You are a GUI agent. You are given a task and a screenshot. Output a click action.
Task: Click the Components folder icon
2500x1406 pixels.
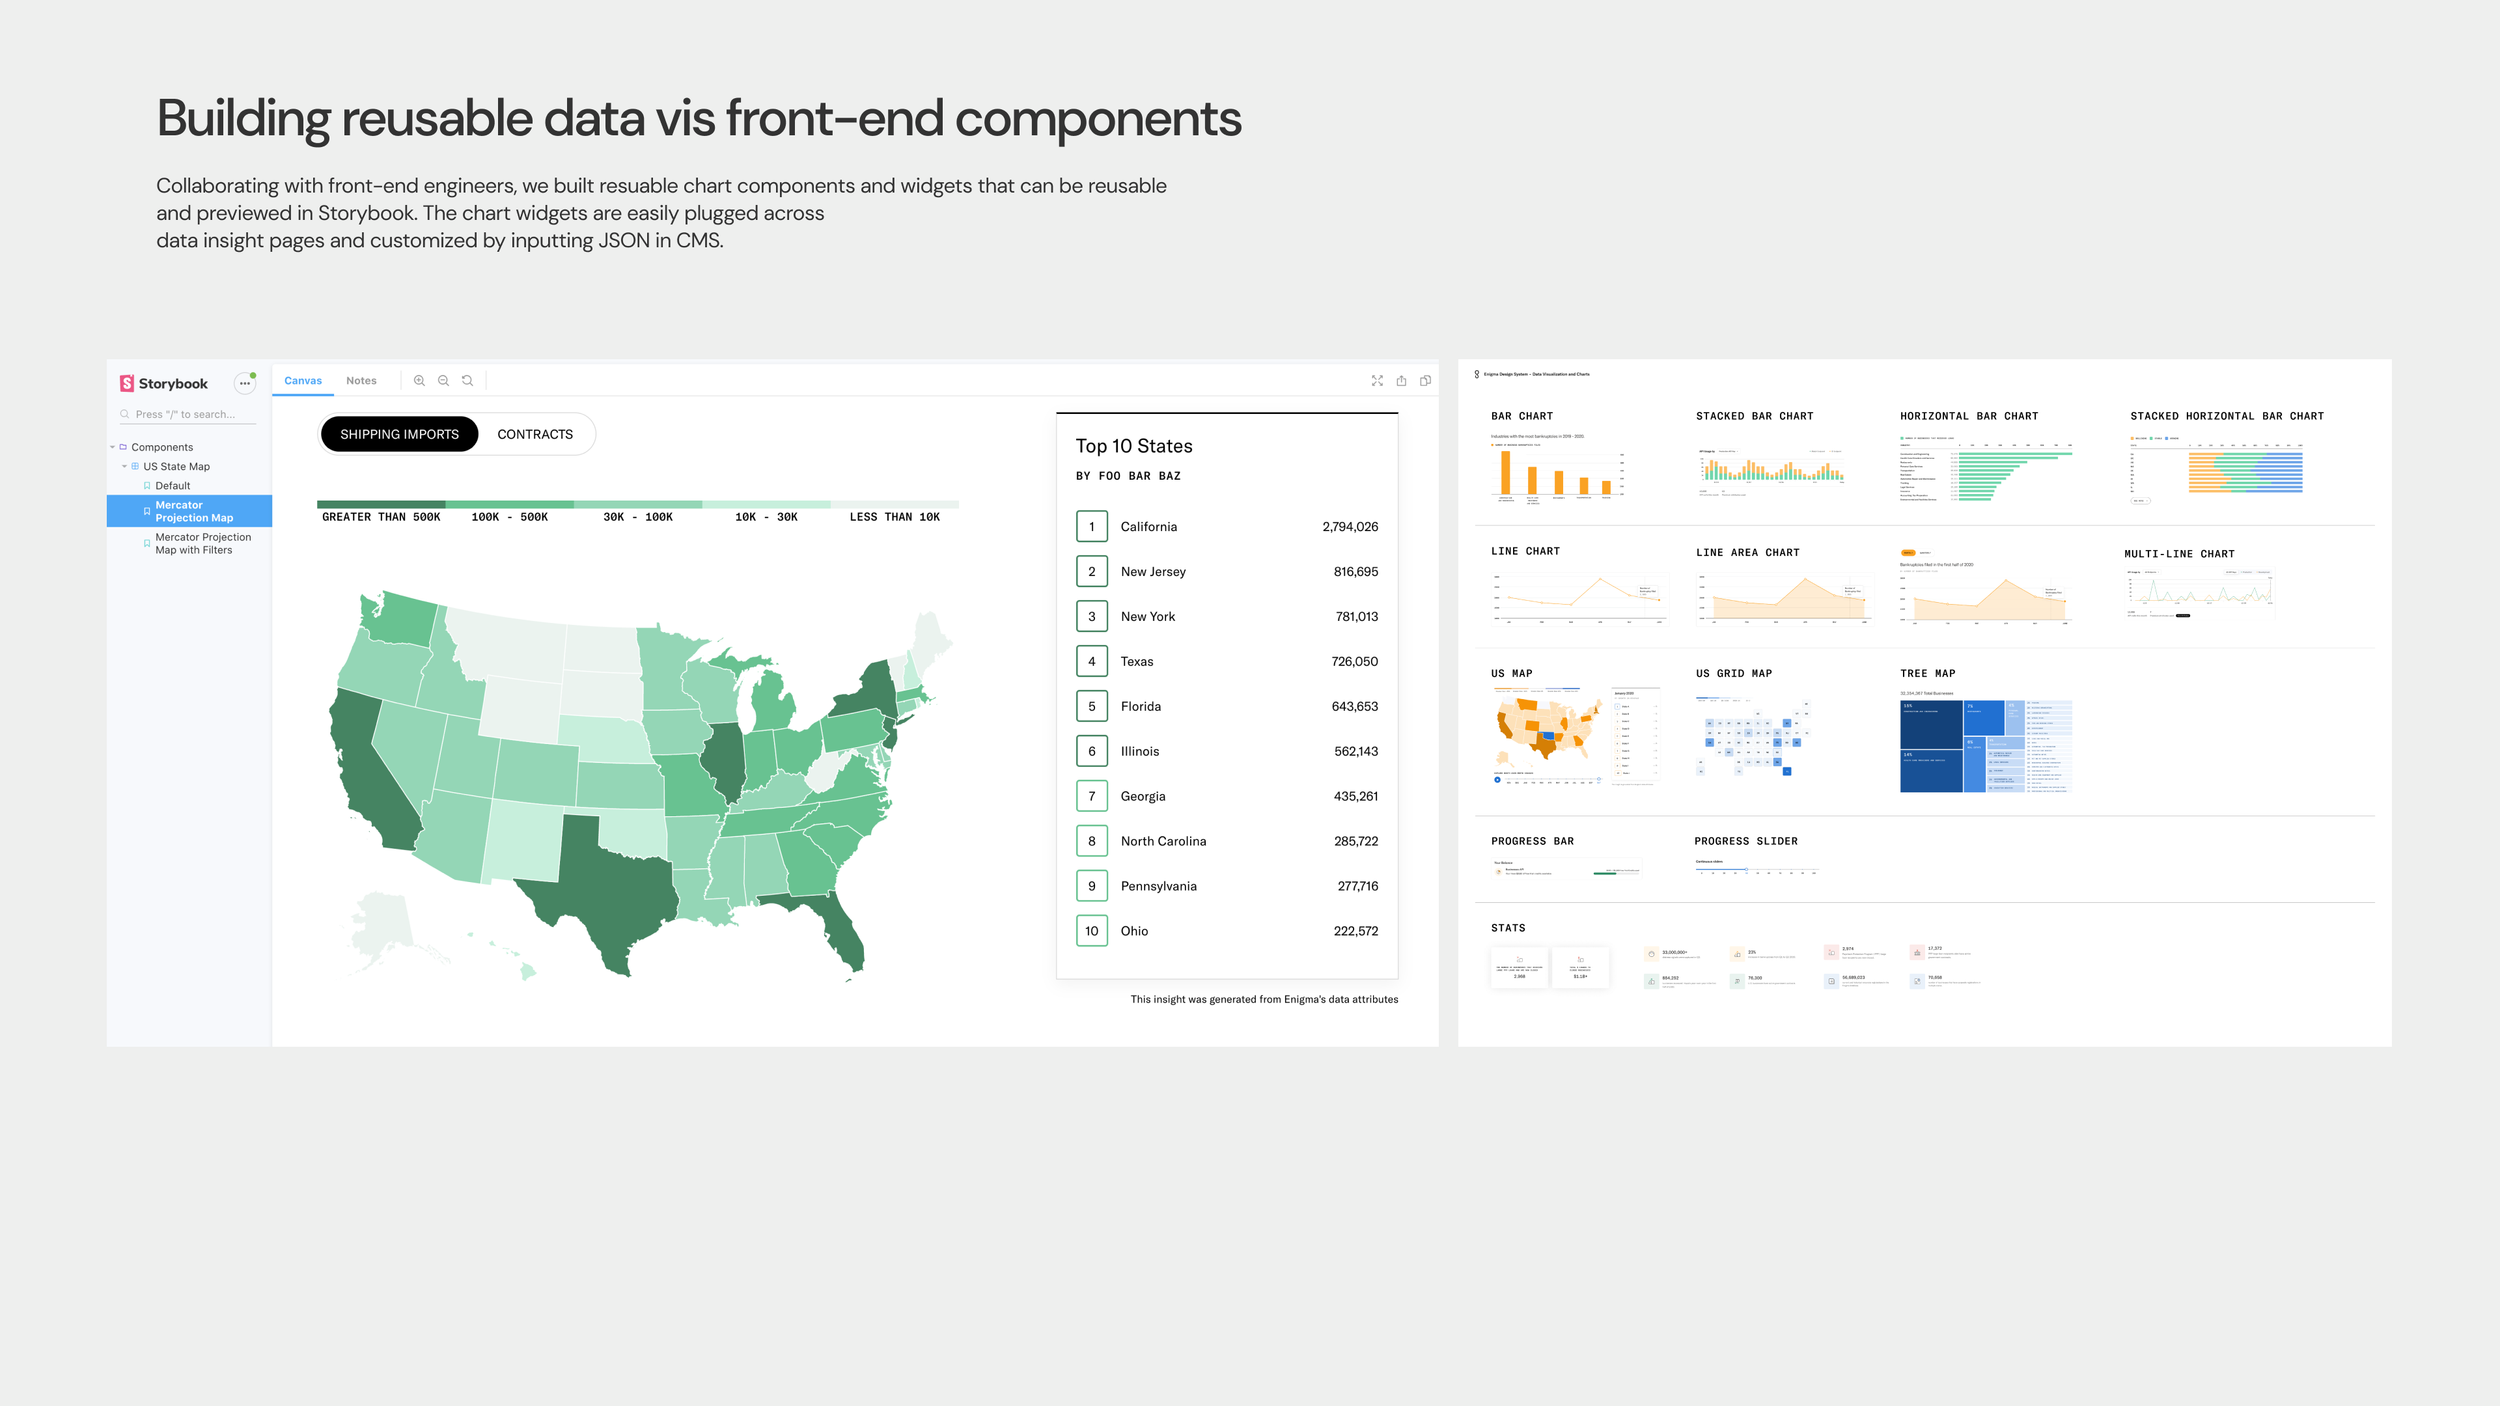click(x=123, y=447)
